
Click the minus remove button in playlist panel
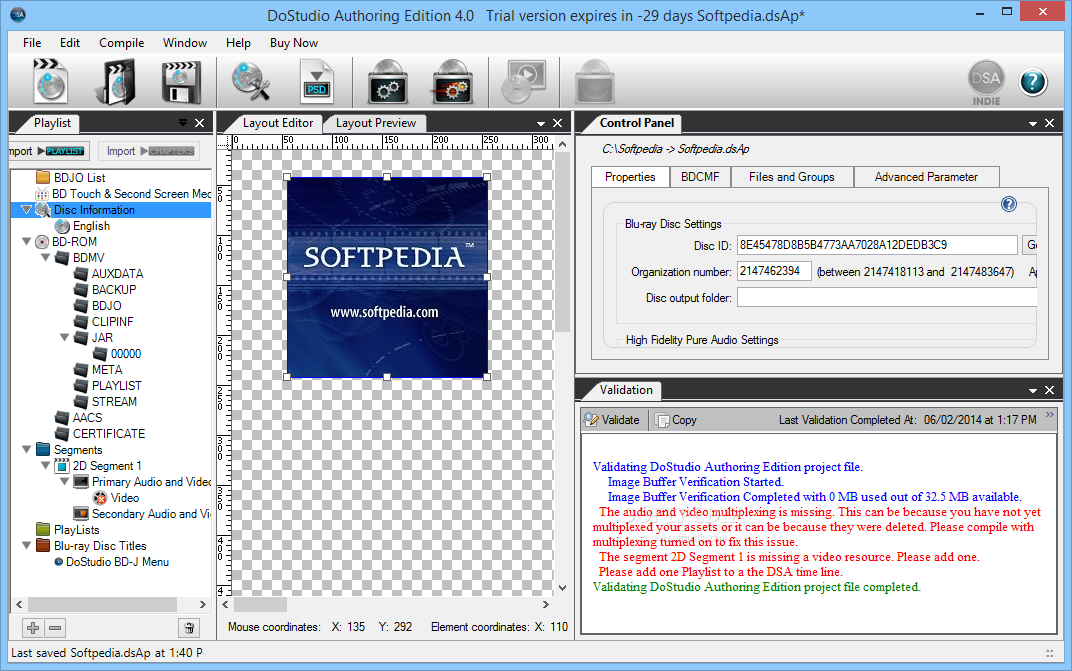click(55, 627)
